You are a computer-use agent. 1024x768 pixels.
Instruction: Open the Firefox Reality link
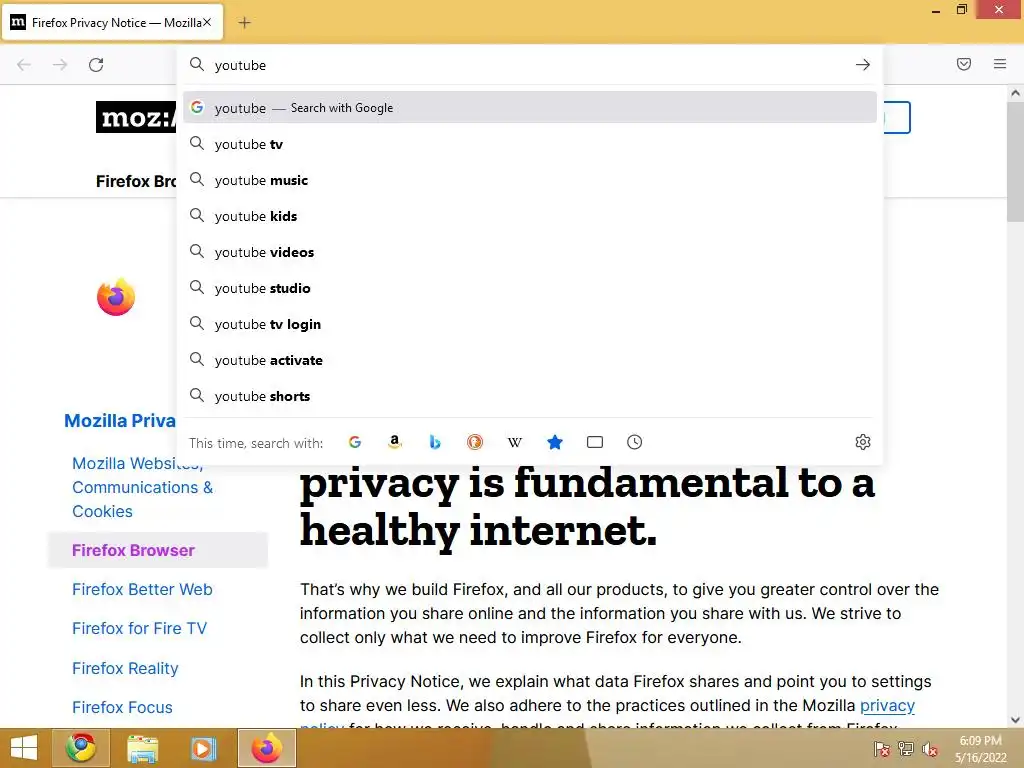pos(125,668)
